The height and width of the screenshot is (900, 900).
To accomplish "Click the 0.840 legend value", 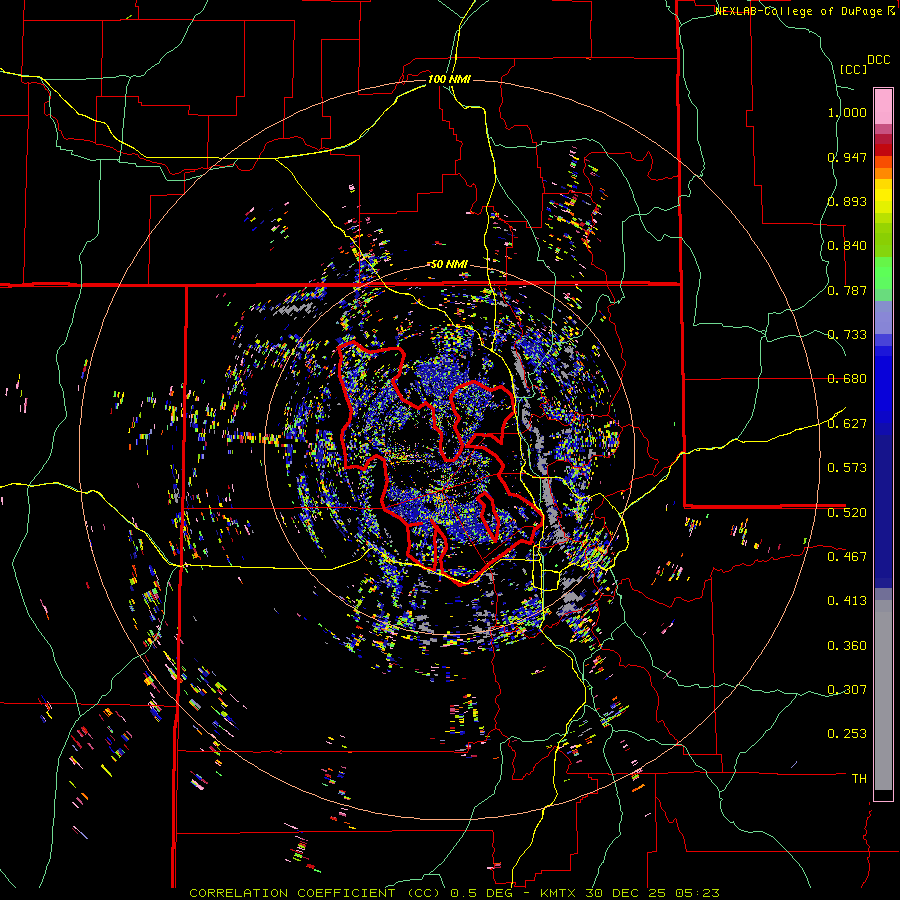I will (847, 246).
